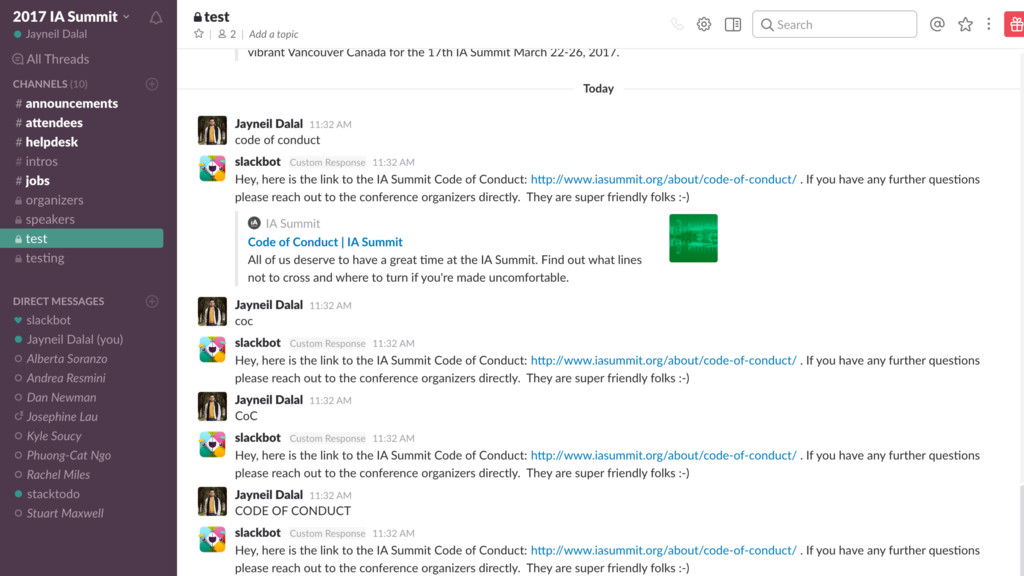Start a call with phone icon

tap(677, 25)
